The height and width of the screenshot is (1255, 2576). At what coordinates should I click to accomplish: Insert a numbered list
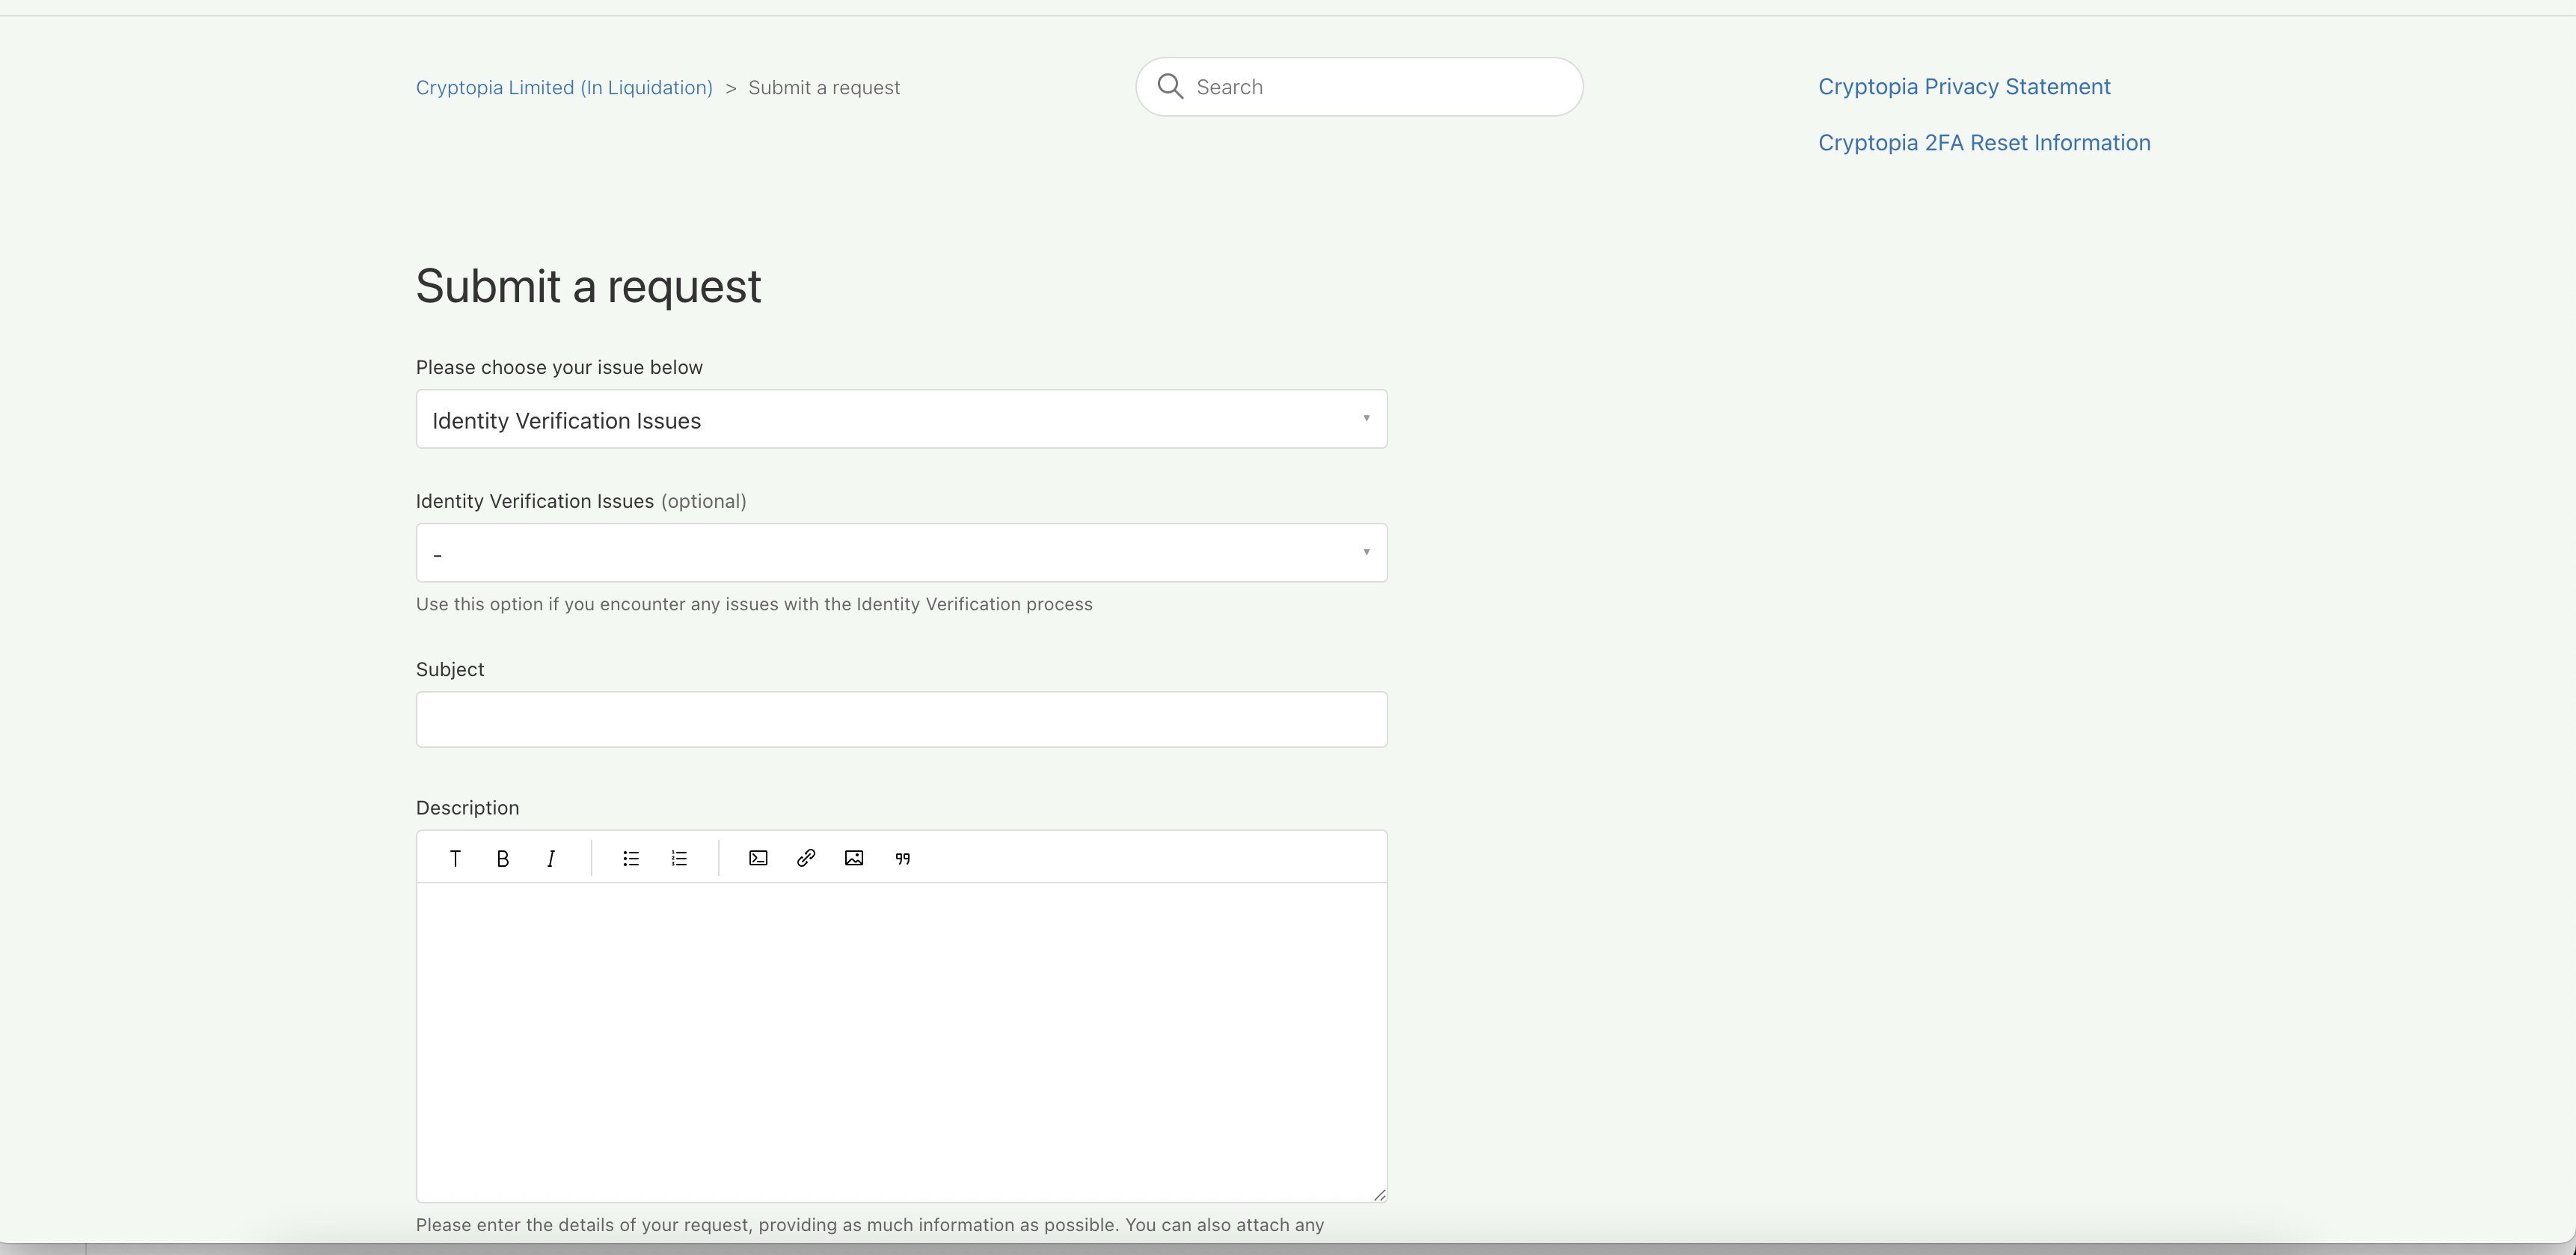pyautogui.click(x=679, y=858)
